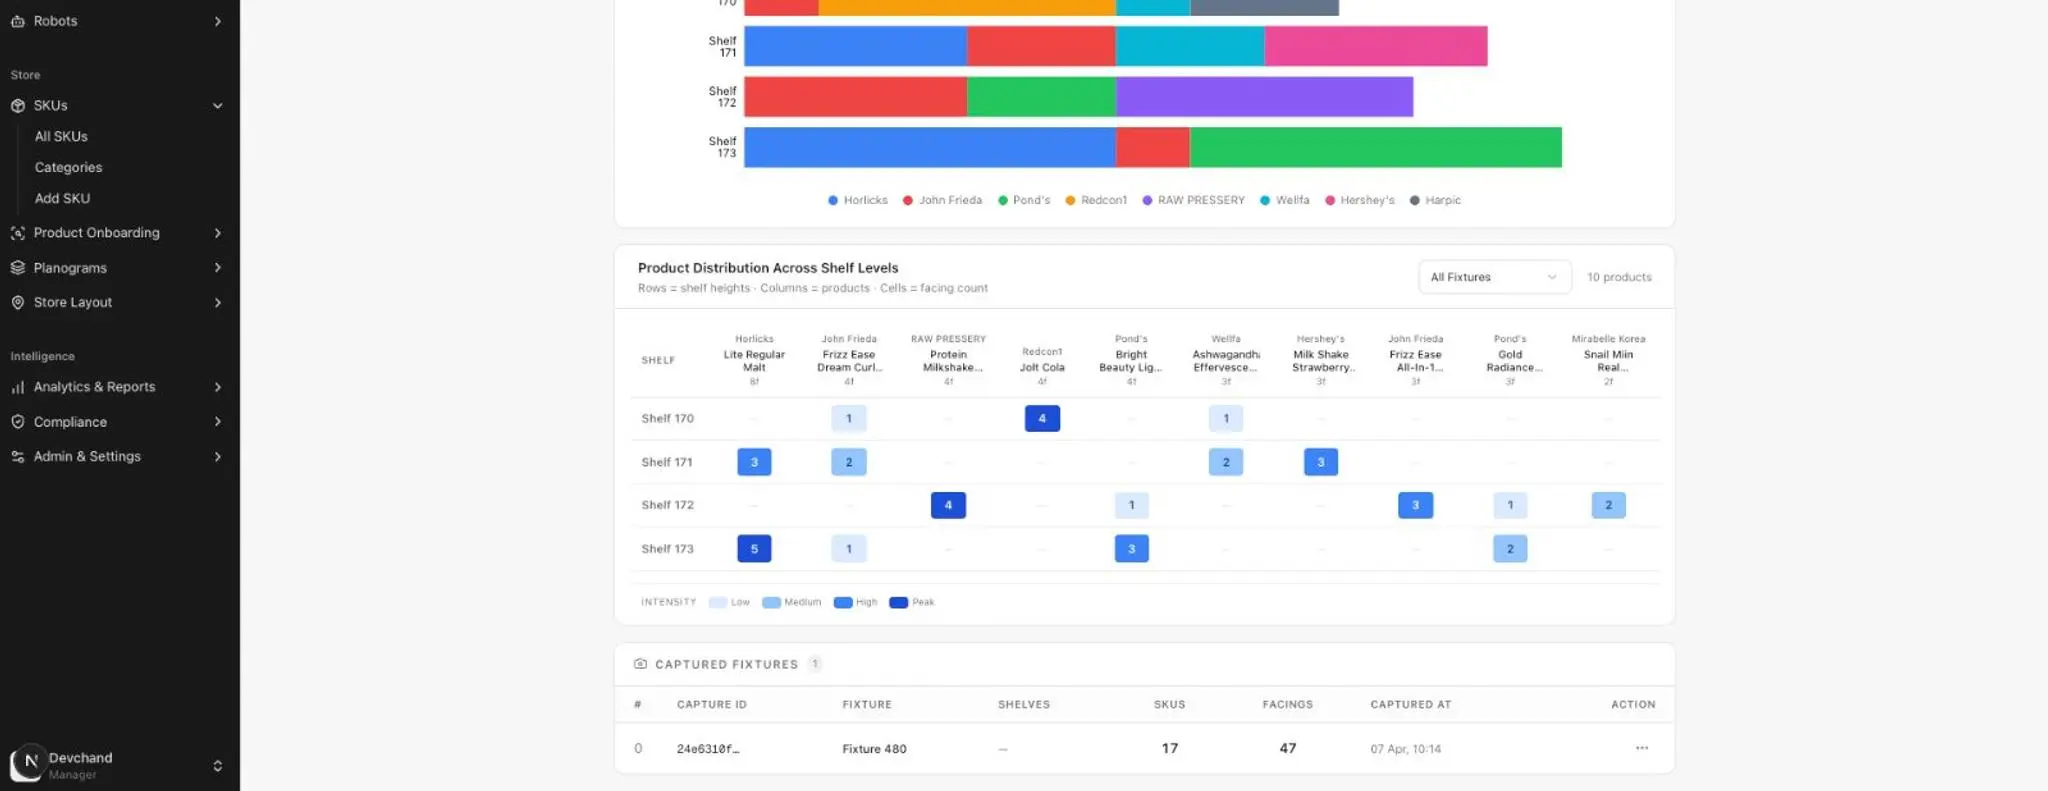Click Shelf 172 Snail Miin cell 2
2048x791 pixels.
[x=1608, y=505]
